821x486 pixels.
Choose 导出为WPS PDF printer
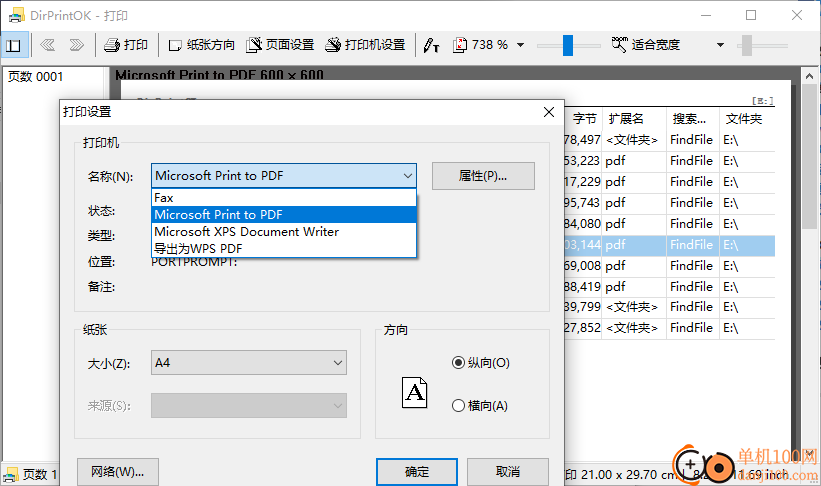(x=284, y=248)
